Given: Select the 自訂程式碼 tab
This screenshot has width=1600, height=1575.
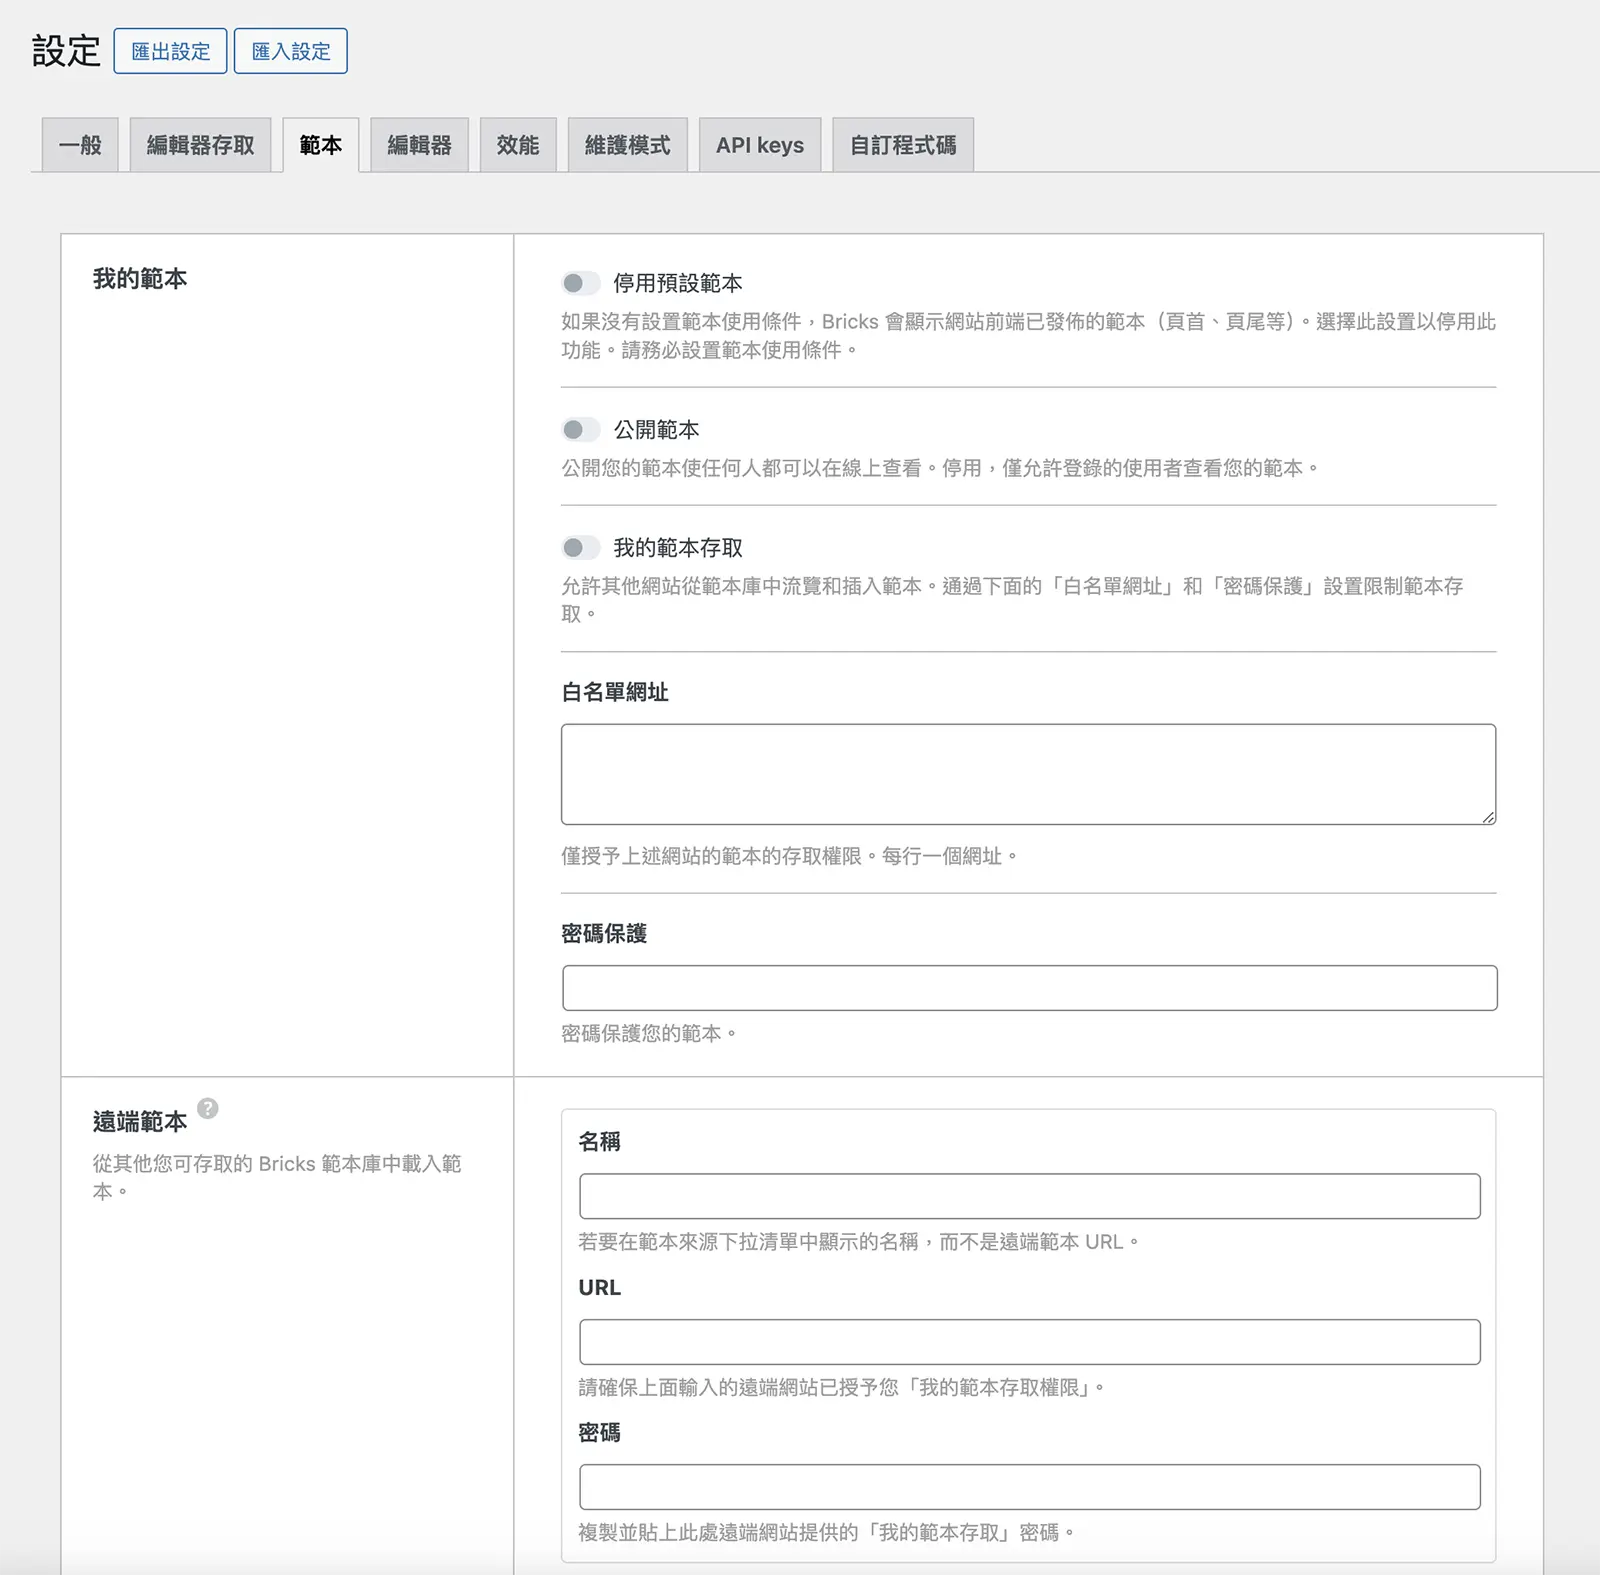Looking at the screenshot, I should [903, 145].
